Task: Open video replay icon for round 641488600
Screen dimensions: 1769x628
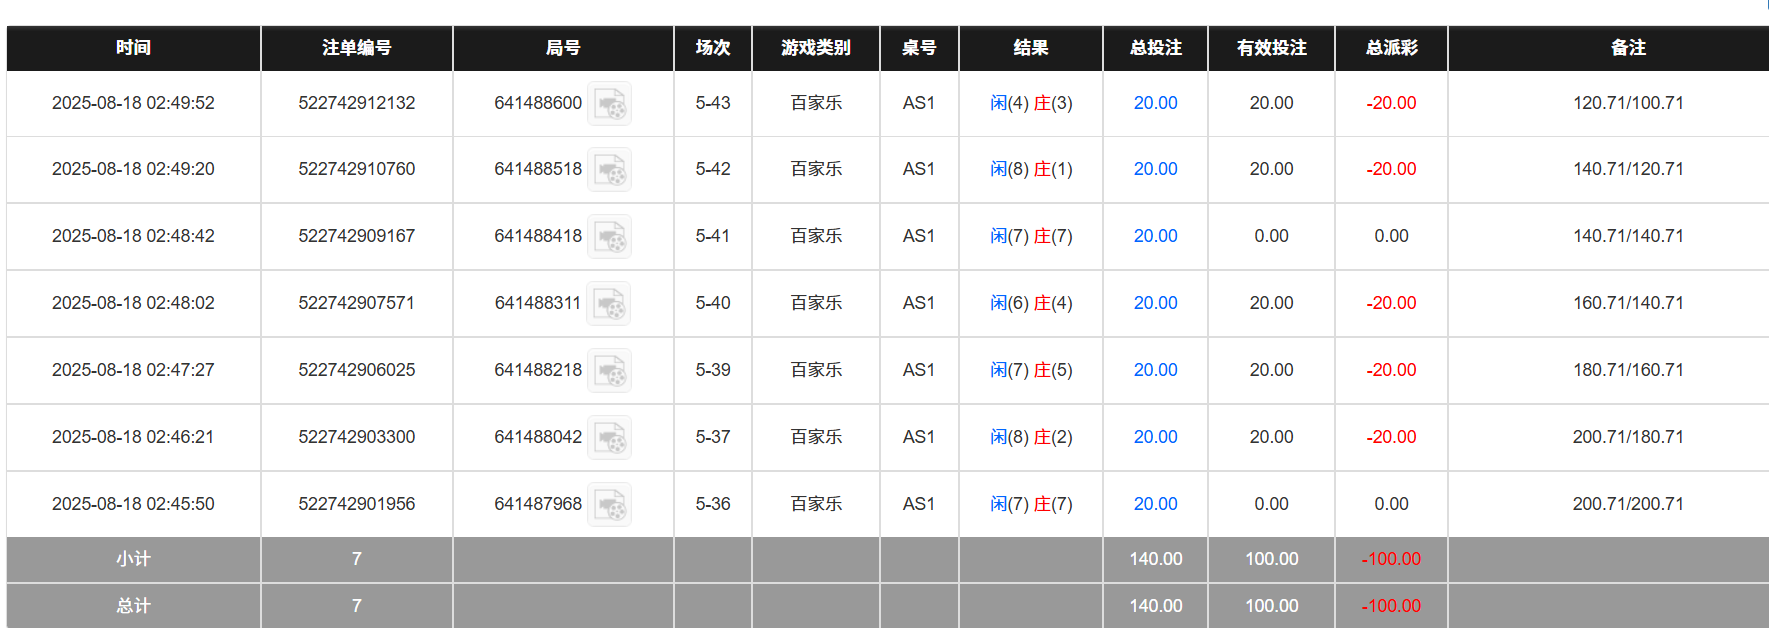Action: [x=609, y=104]
